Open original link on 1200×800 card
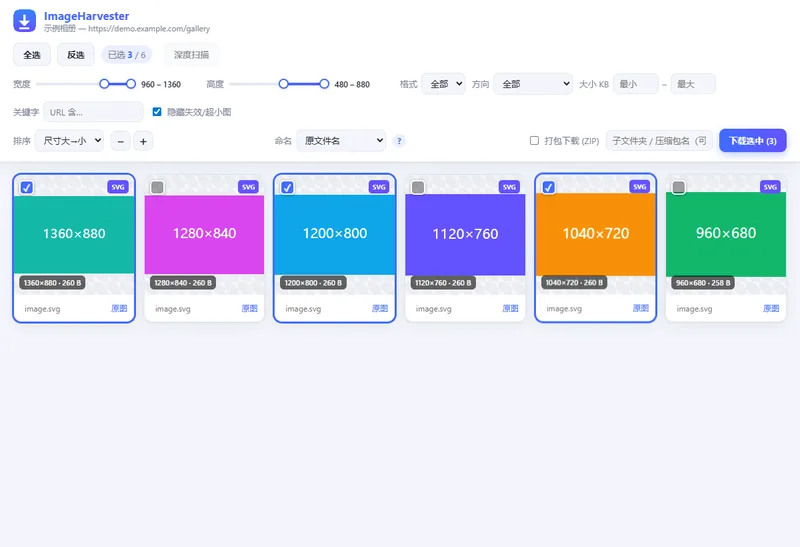Screen dimensions: 800x547 pos(380,308)
